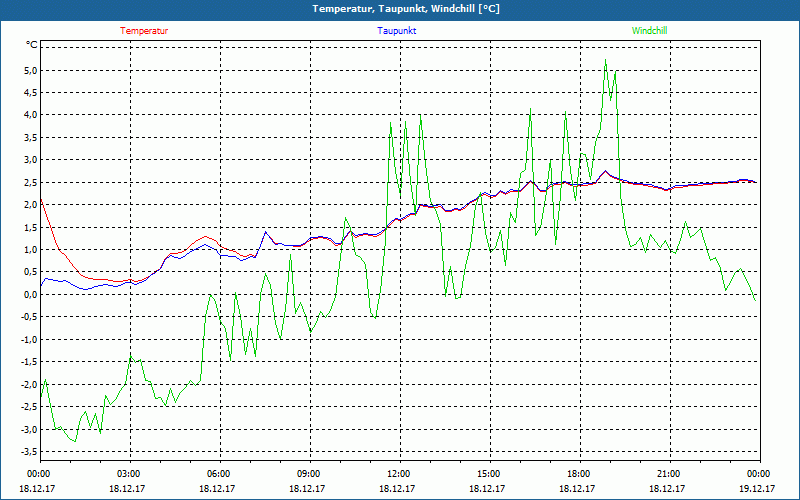Click the '3,5' positive y-axis value
The height and width of the screenshot is (500, 800).
31,137
